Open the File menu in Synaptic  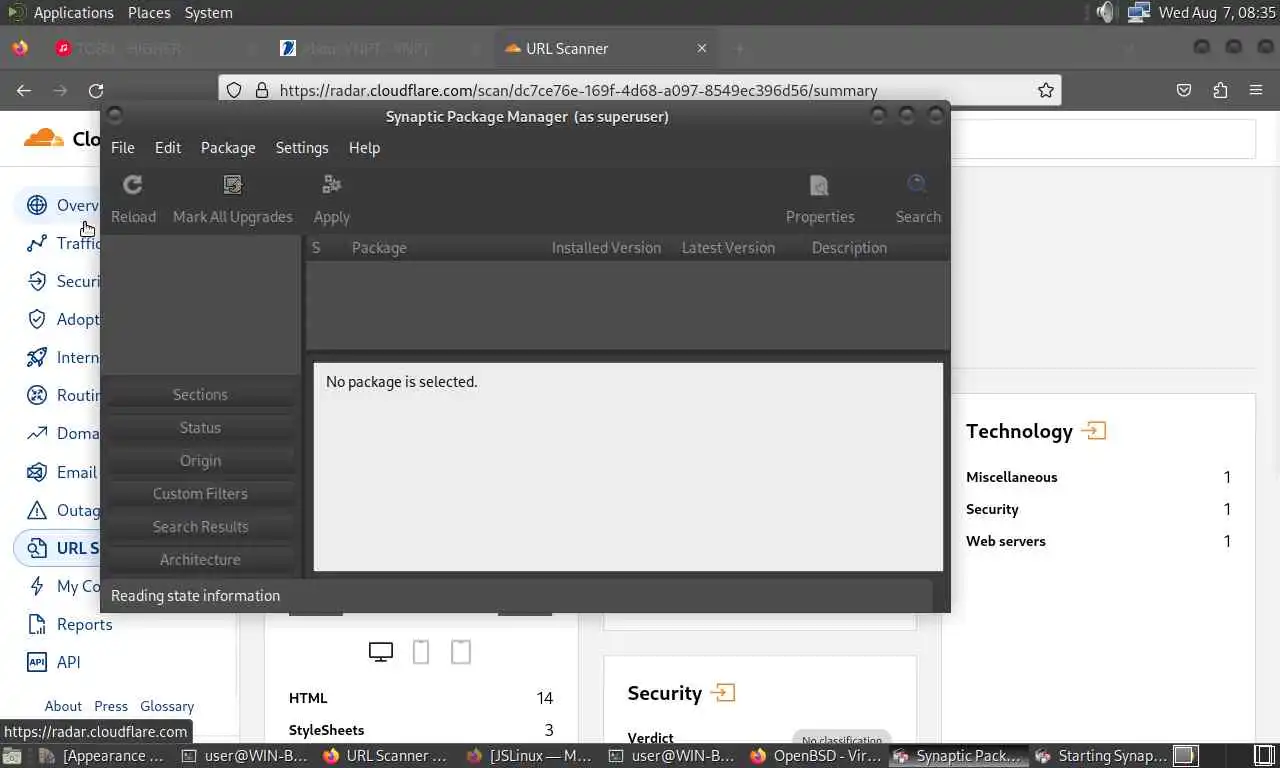123,147
